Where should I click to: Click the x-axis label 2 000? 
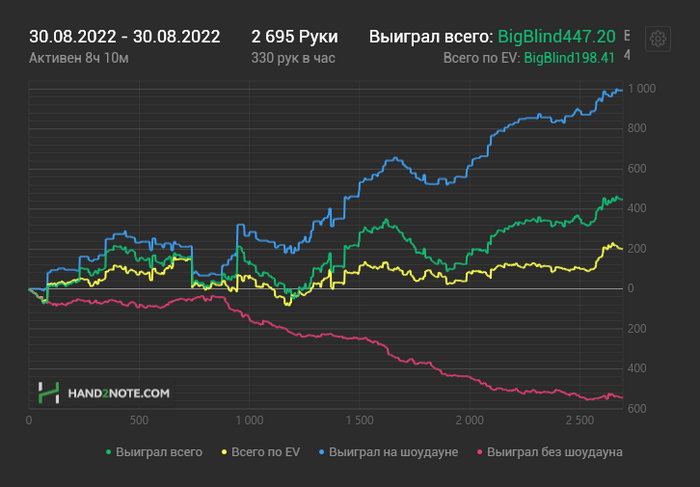coord(470,420)
